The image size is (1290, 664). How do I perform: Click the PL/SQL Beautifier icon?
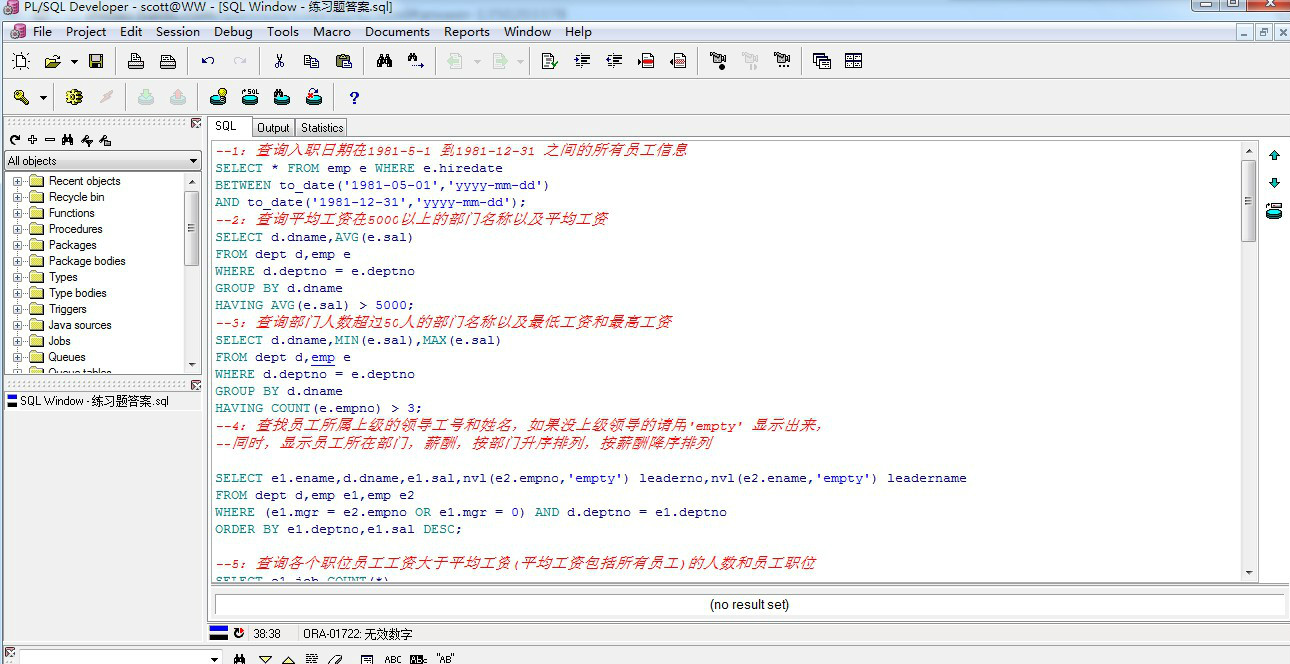[x=549, y=61]
